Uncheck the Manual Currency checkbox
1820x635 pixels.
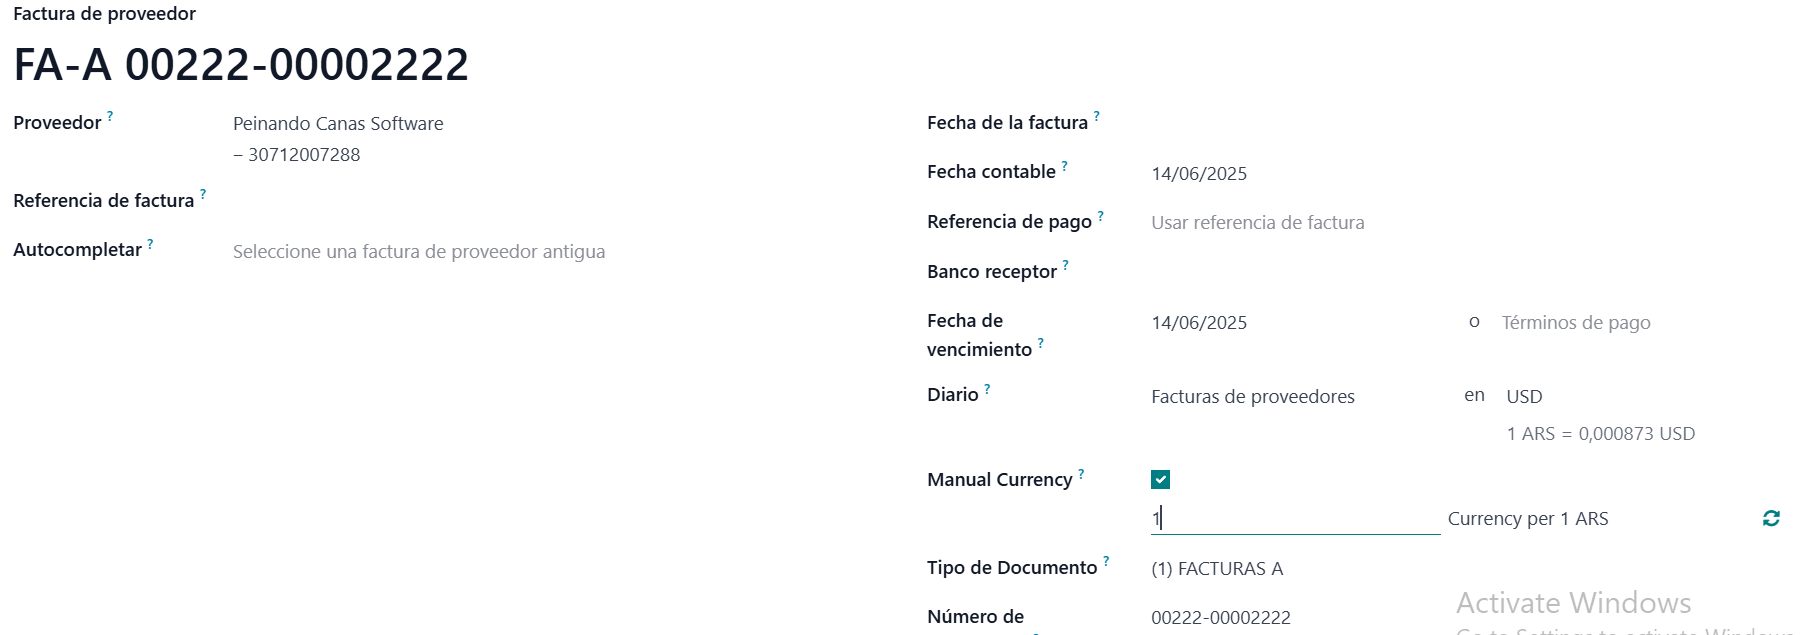pos(1160,480)
